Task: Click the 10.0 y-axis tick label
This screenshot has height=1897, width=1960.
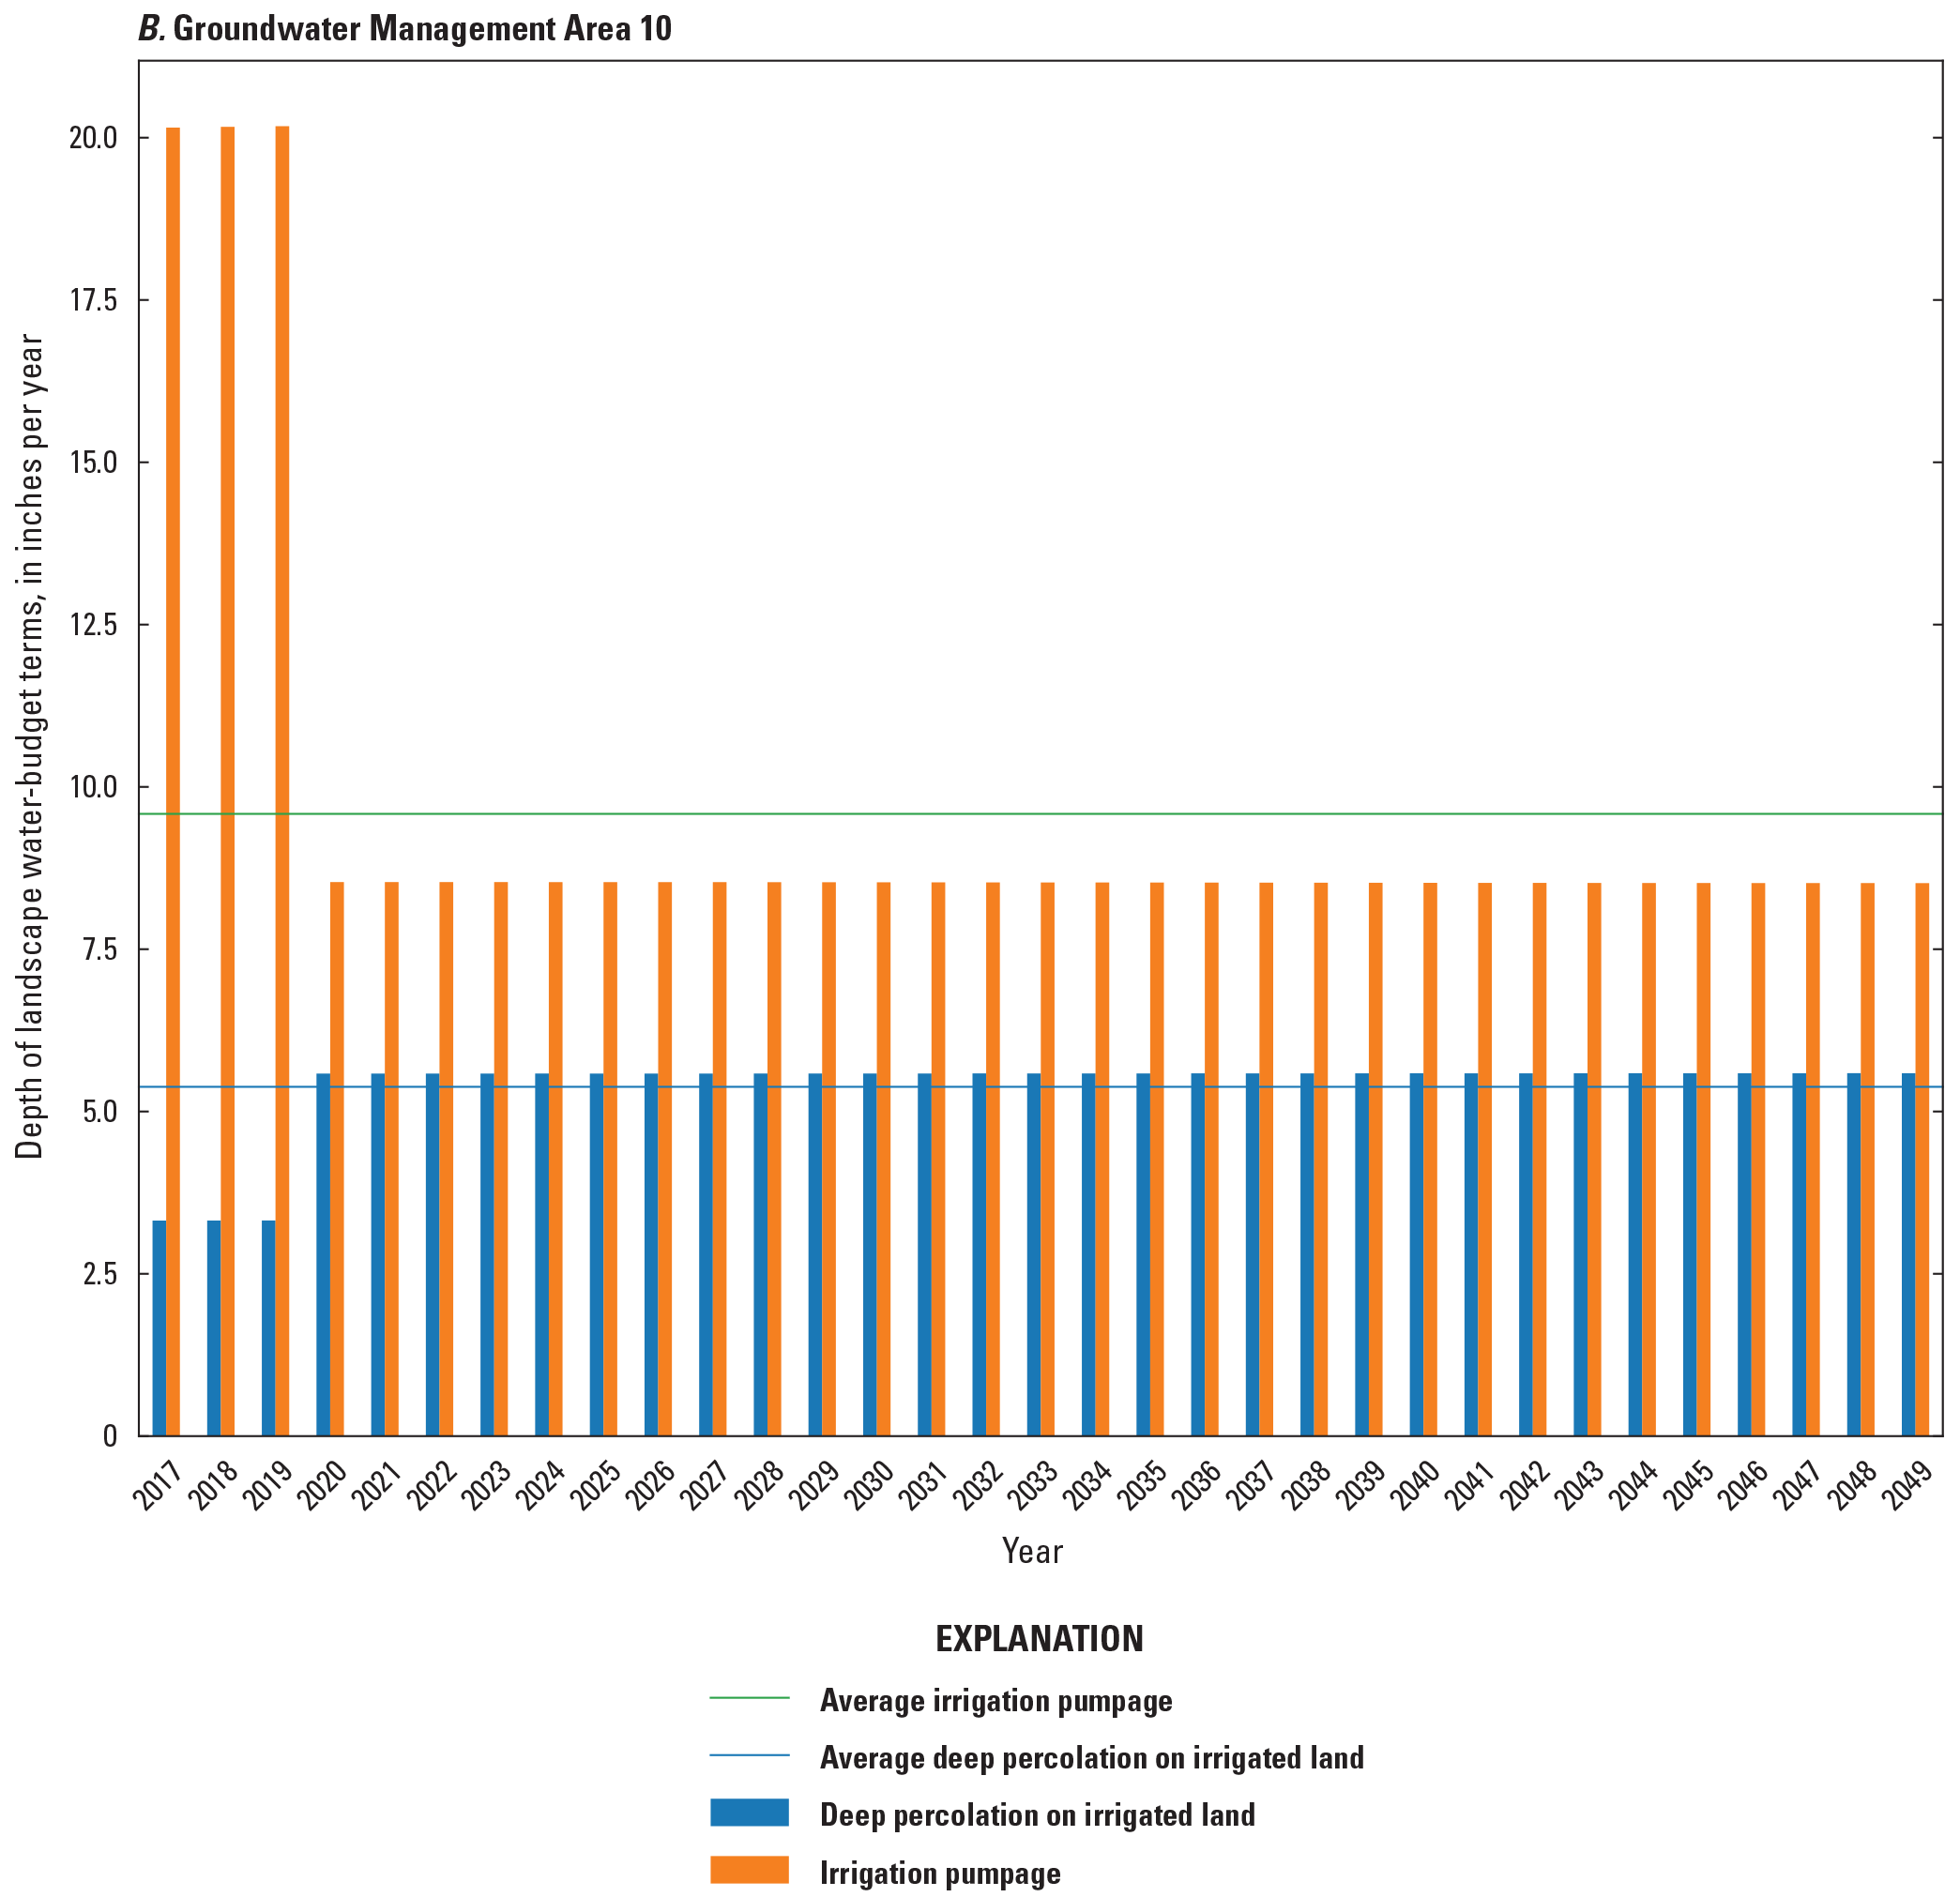Action: coord(92,787)
